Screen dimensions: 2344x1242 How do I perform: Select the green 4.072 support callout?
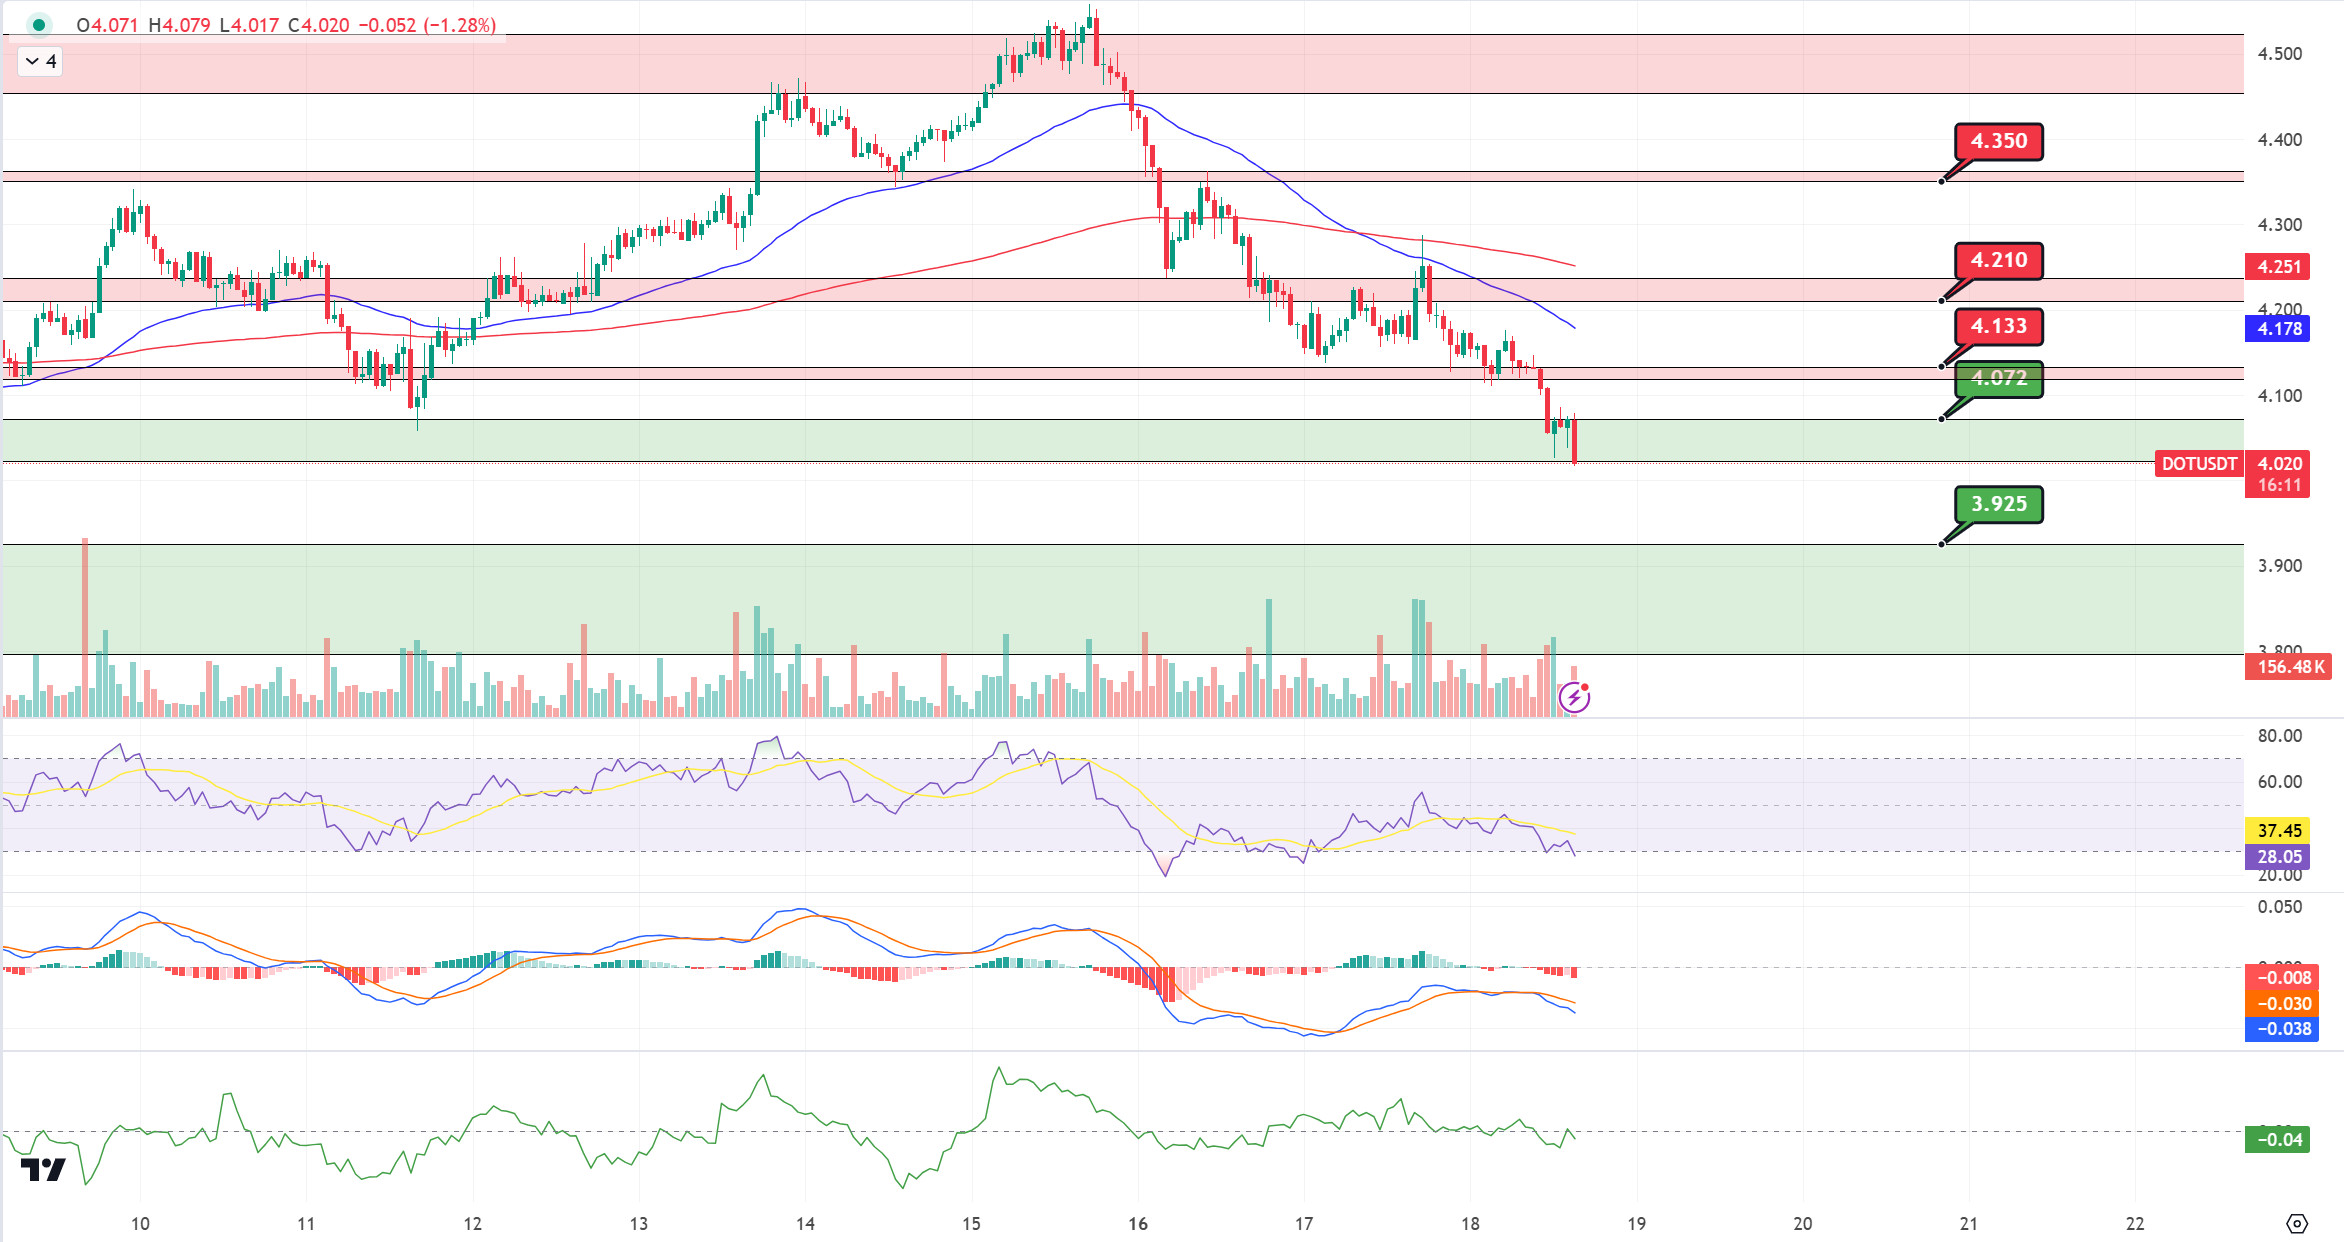coord(1999,379)
